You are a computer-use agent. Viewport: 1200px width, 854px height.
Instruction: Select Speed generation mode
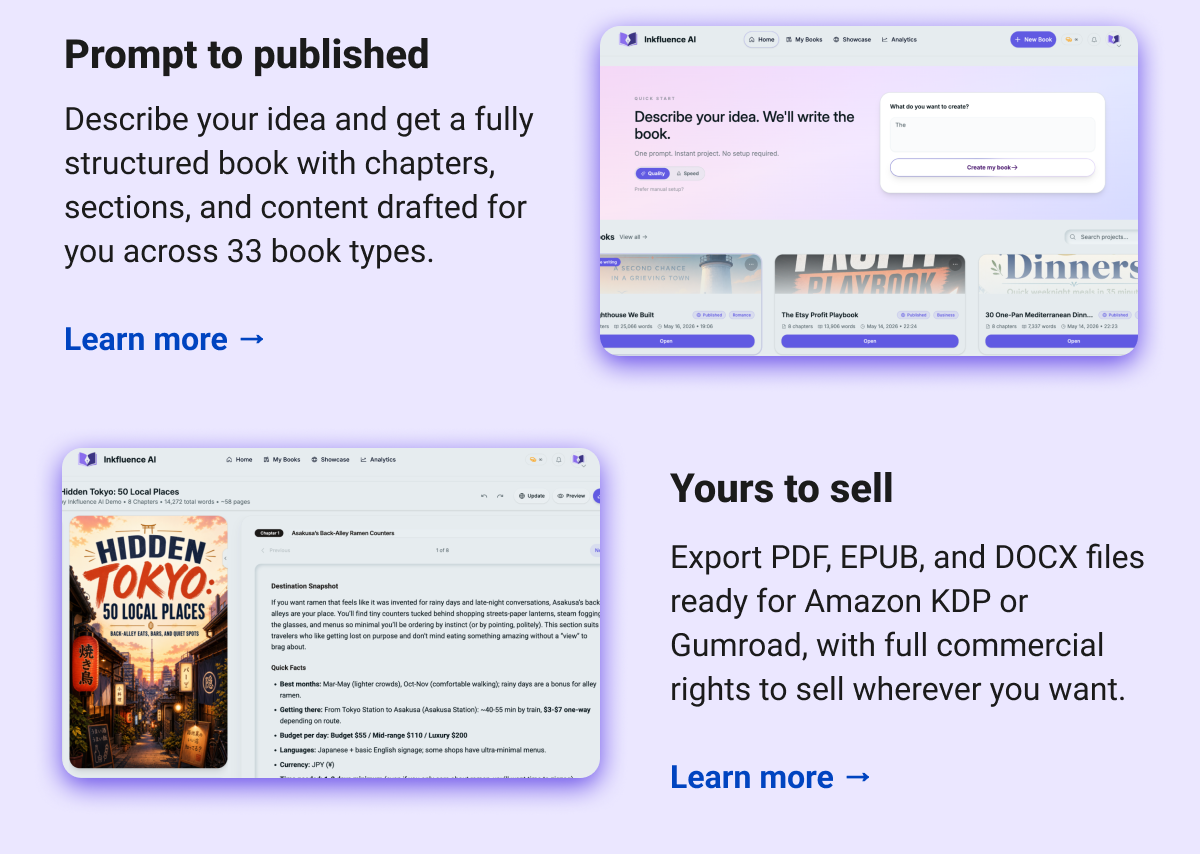coord(688,173)
